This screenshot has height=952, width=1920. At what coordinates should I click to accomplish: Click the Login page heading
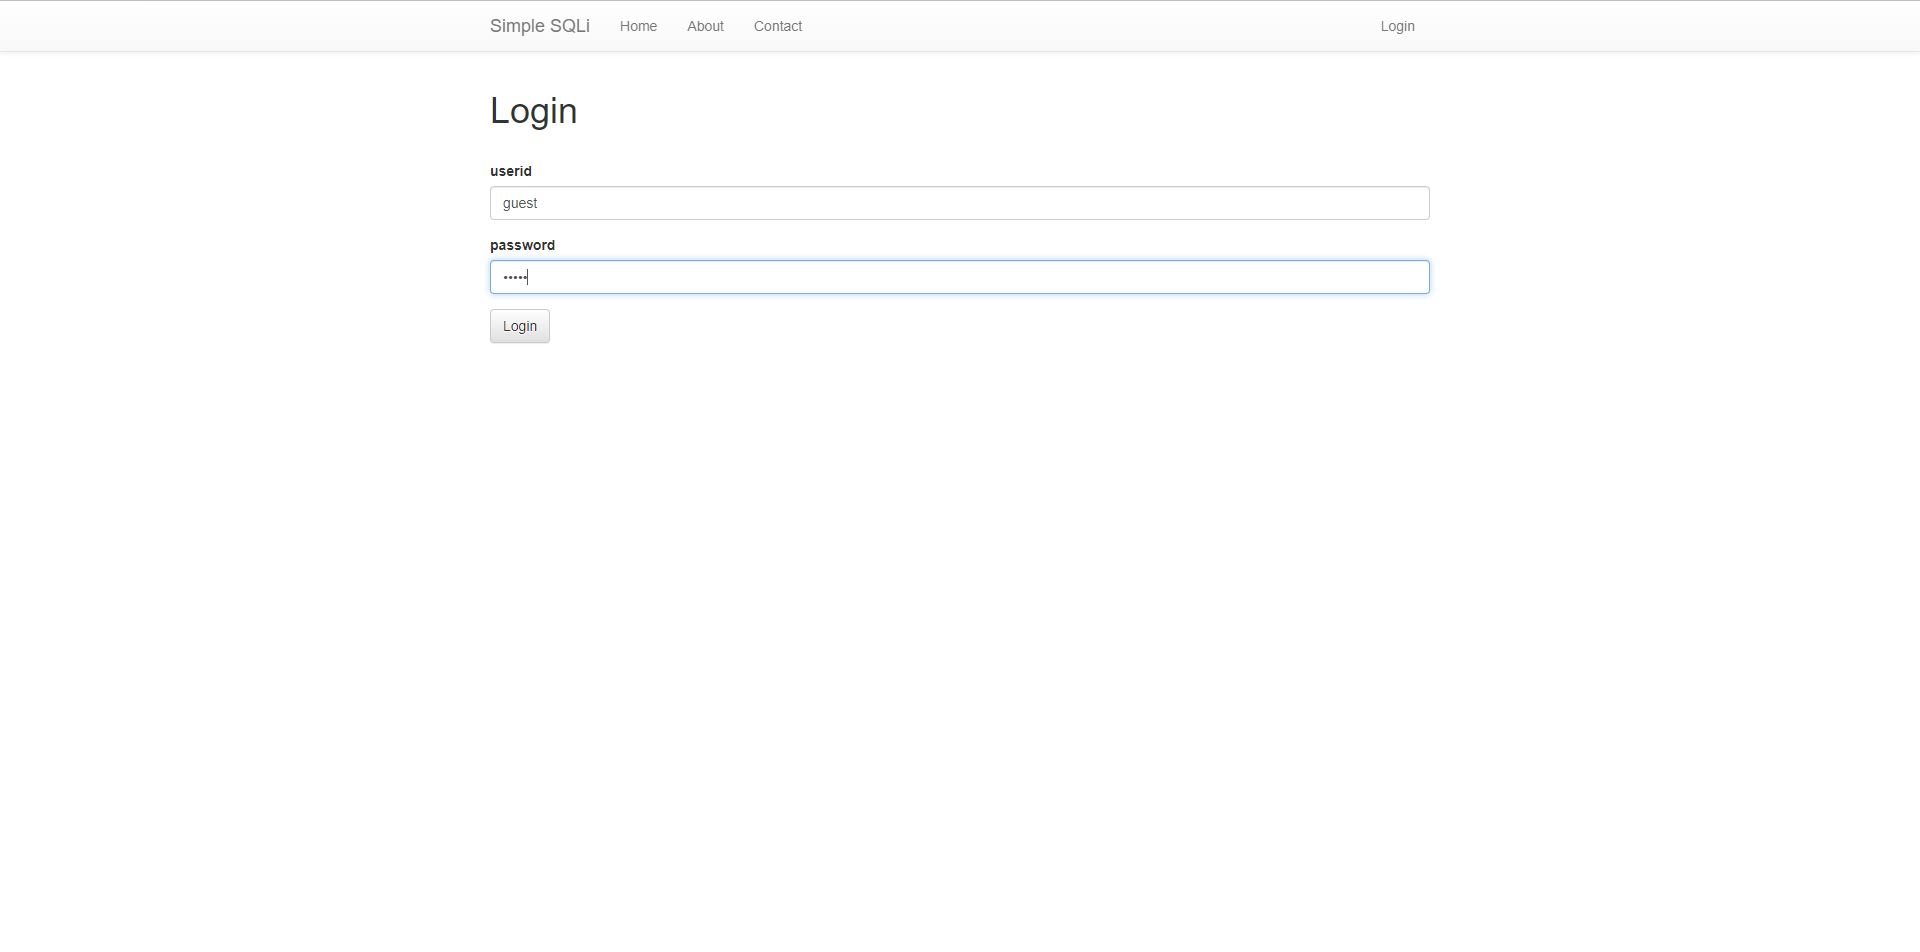(x=533, y=110)
